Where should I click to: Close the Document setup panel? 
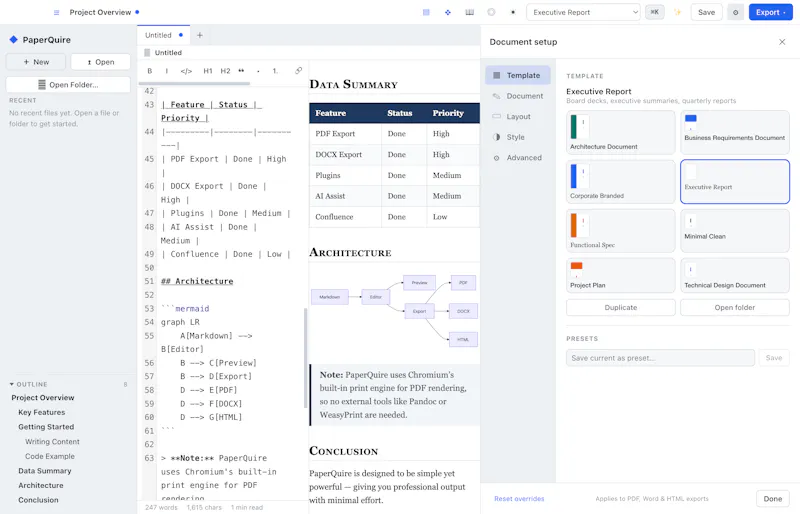coord(782,42)
